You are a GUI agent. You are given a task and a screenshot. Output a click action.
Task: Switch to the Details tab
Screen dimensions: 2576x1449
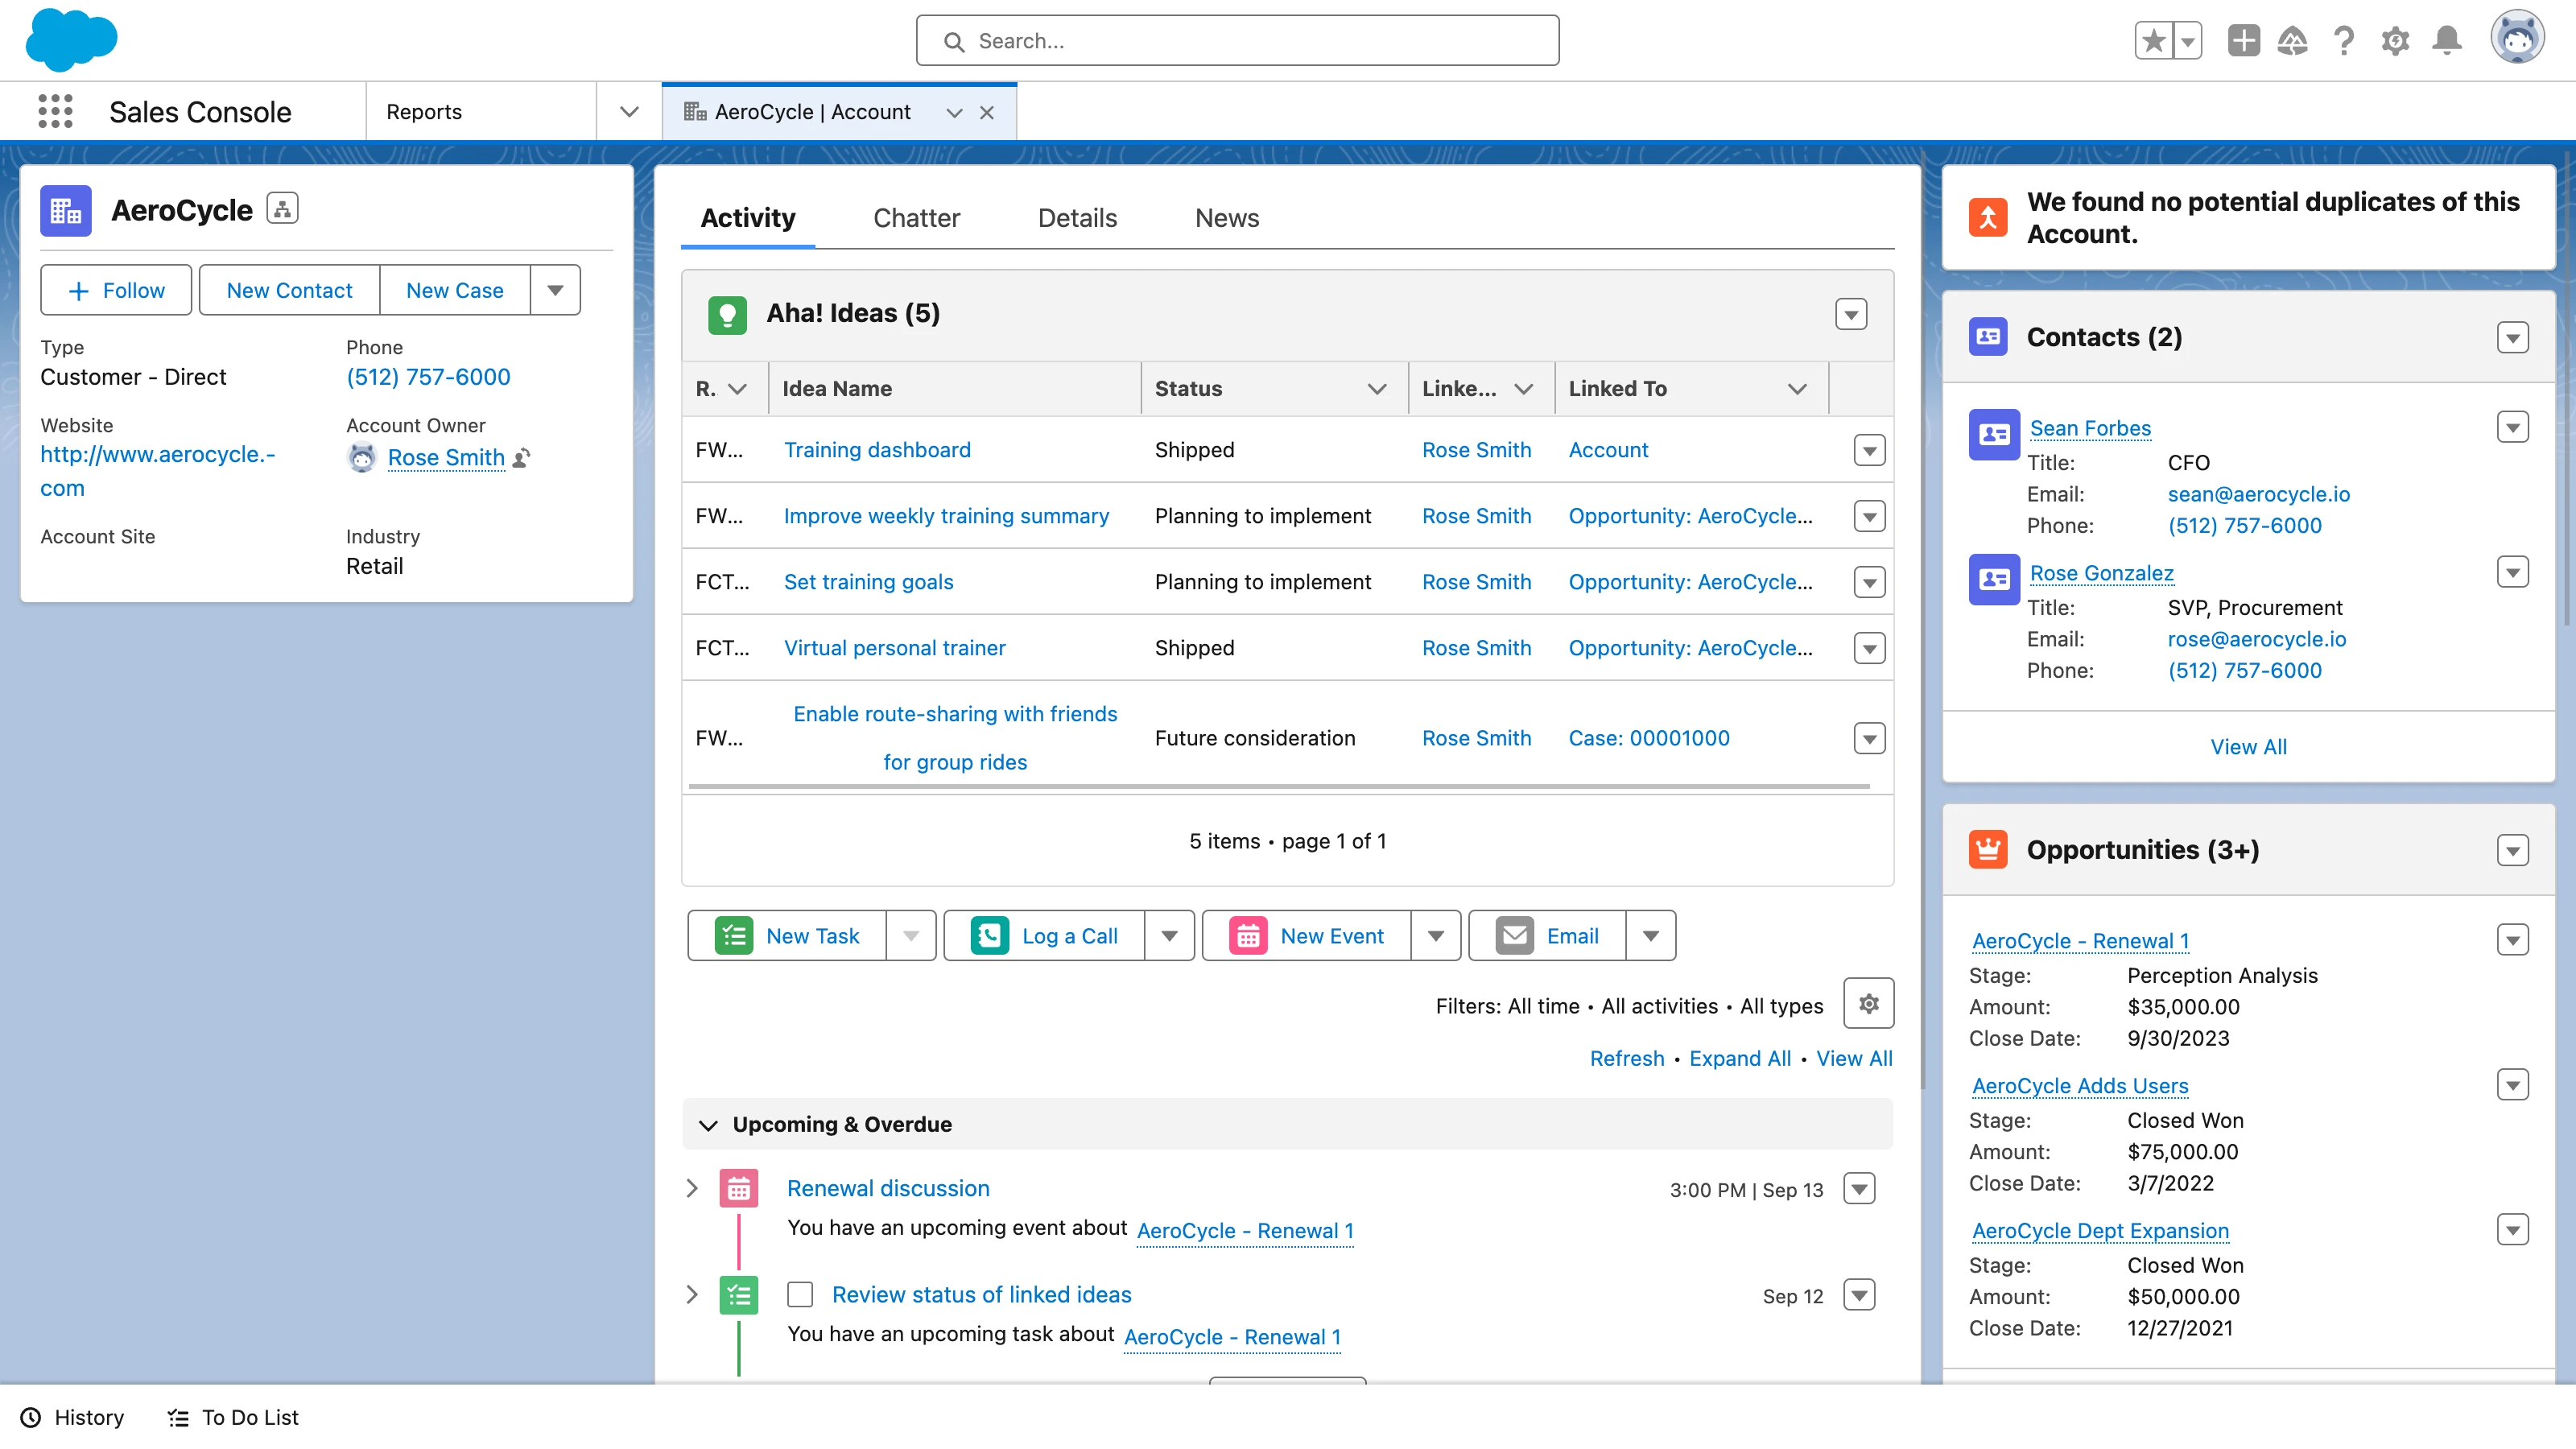1077,218
